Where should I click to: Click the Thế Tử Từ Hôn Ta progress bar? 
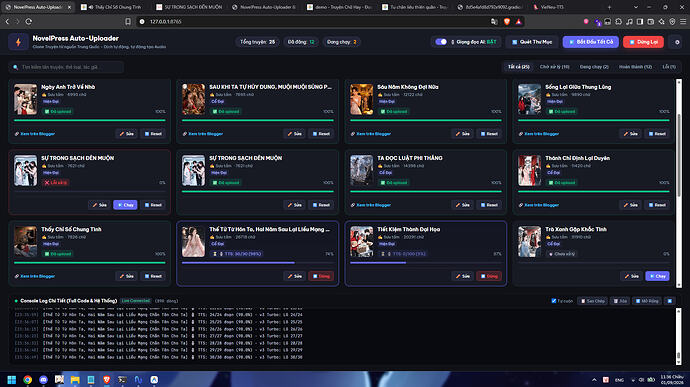tap(258, 263)
